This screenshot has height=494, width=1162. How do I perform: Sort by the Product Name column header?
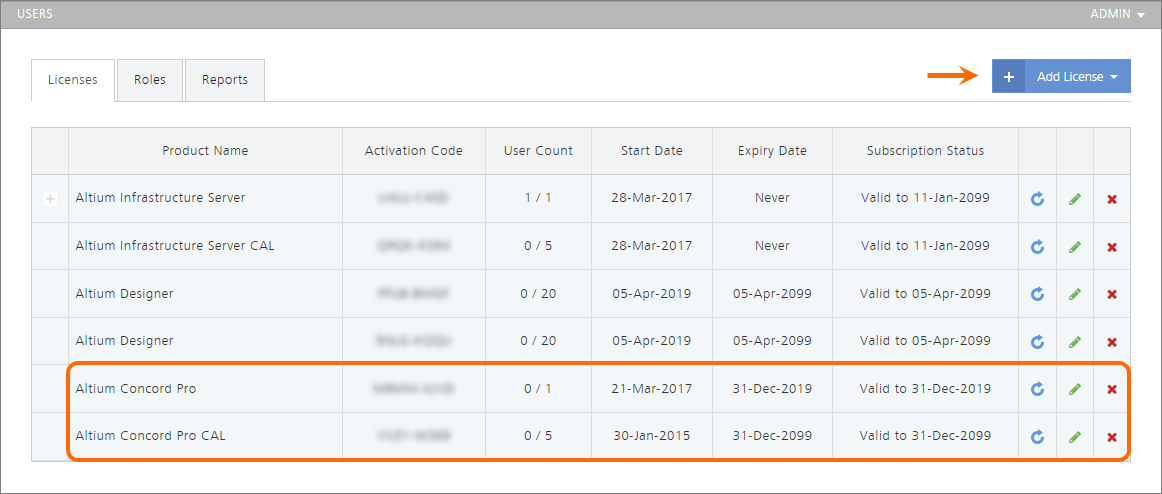click(x=205, y=151)
